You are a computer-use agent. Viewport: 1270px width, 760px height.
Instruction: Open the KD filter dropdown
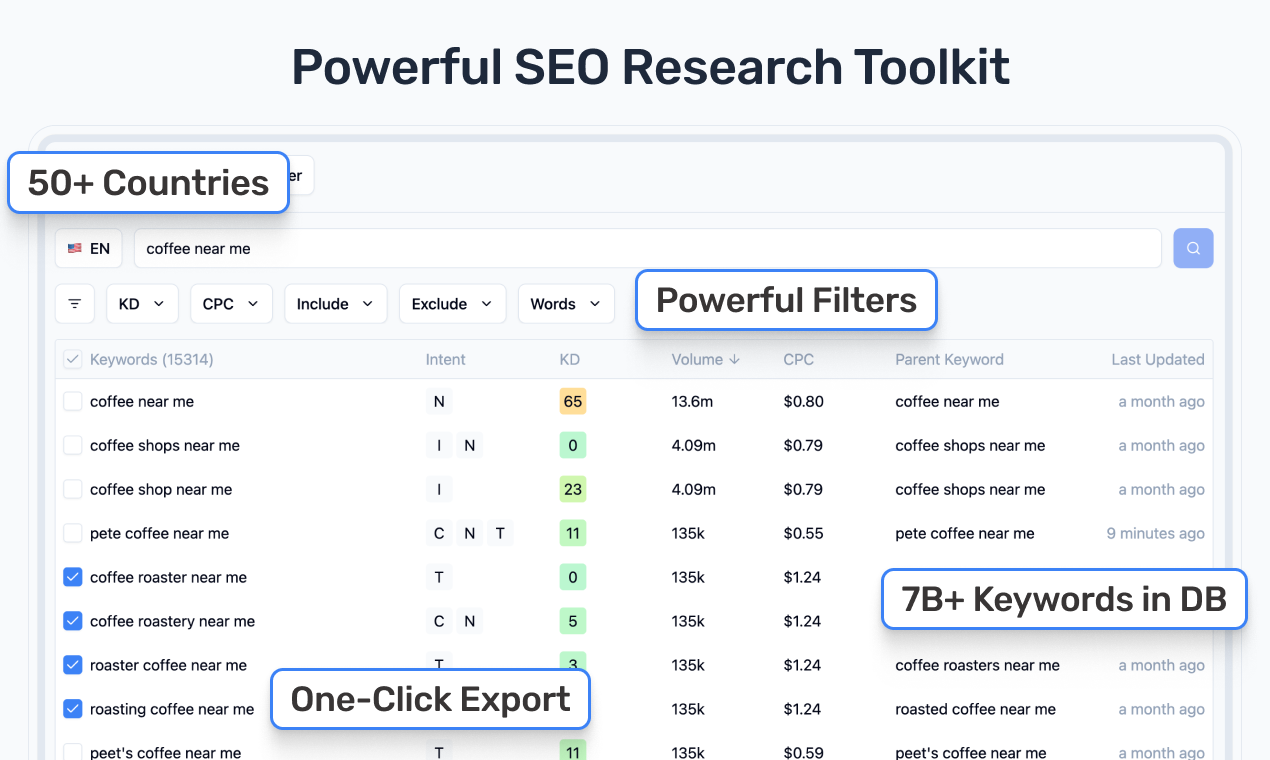(142, 304)
